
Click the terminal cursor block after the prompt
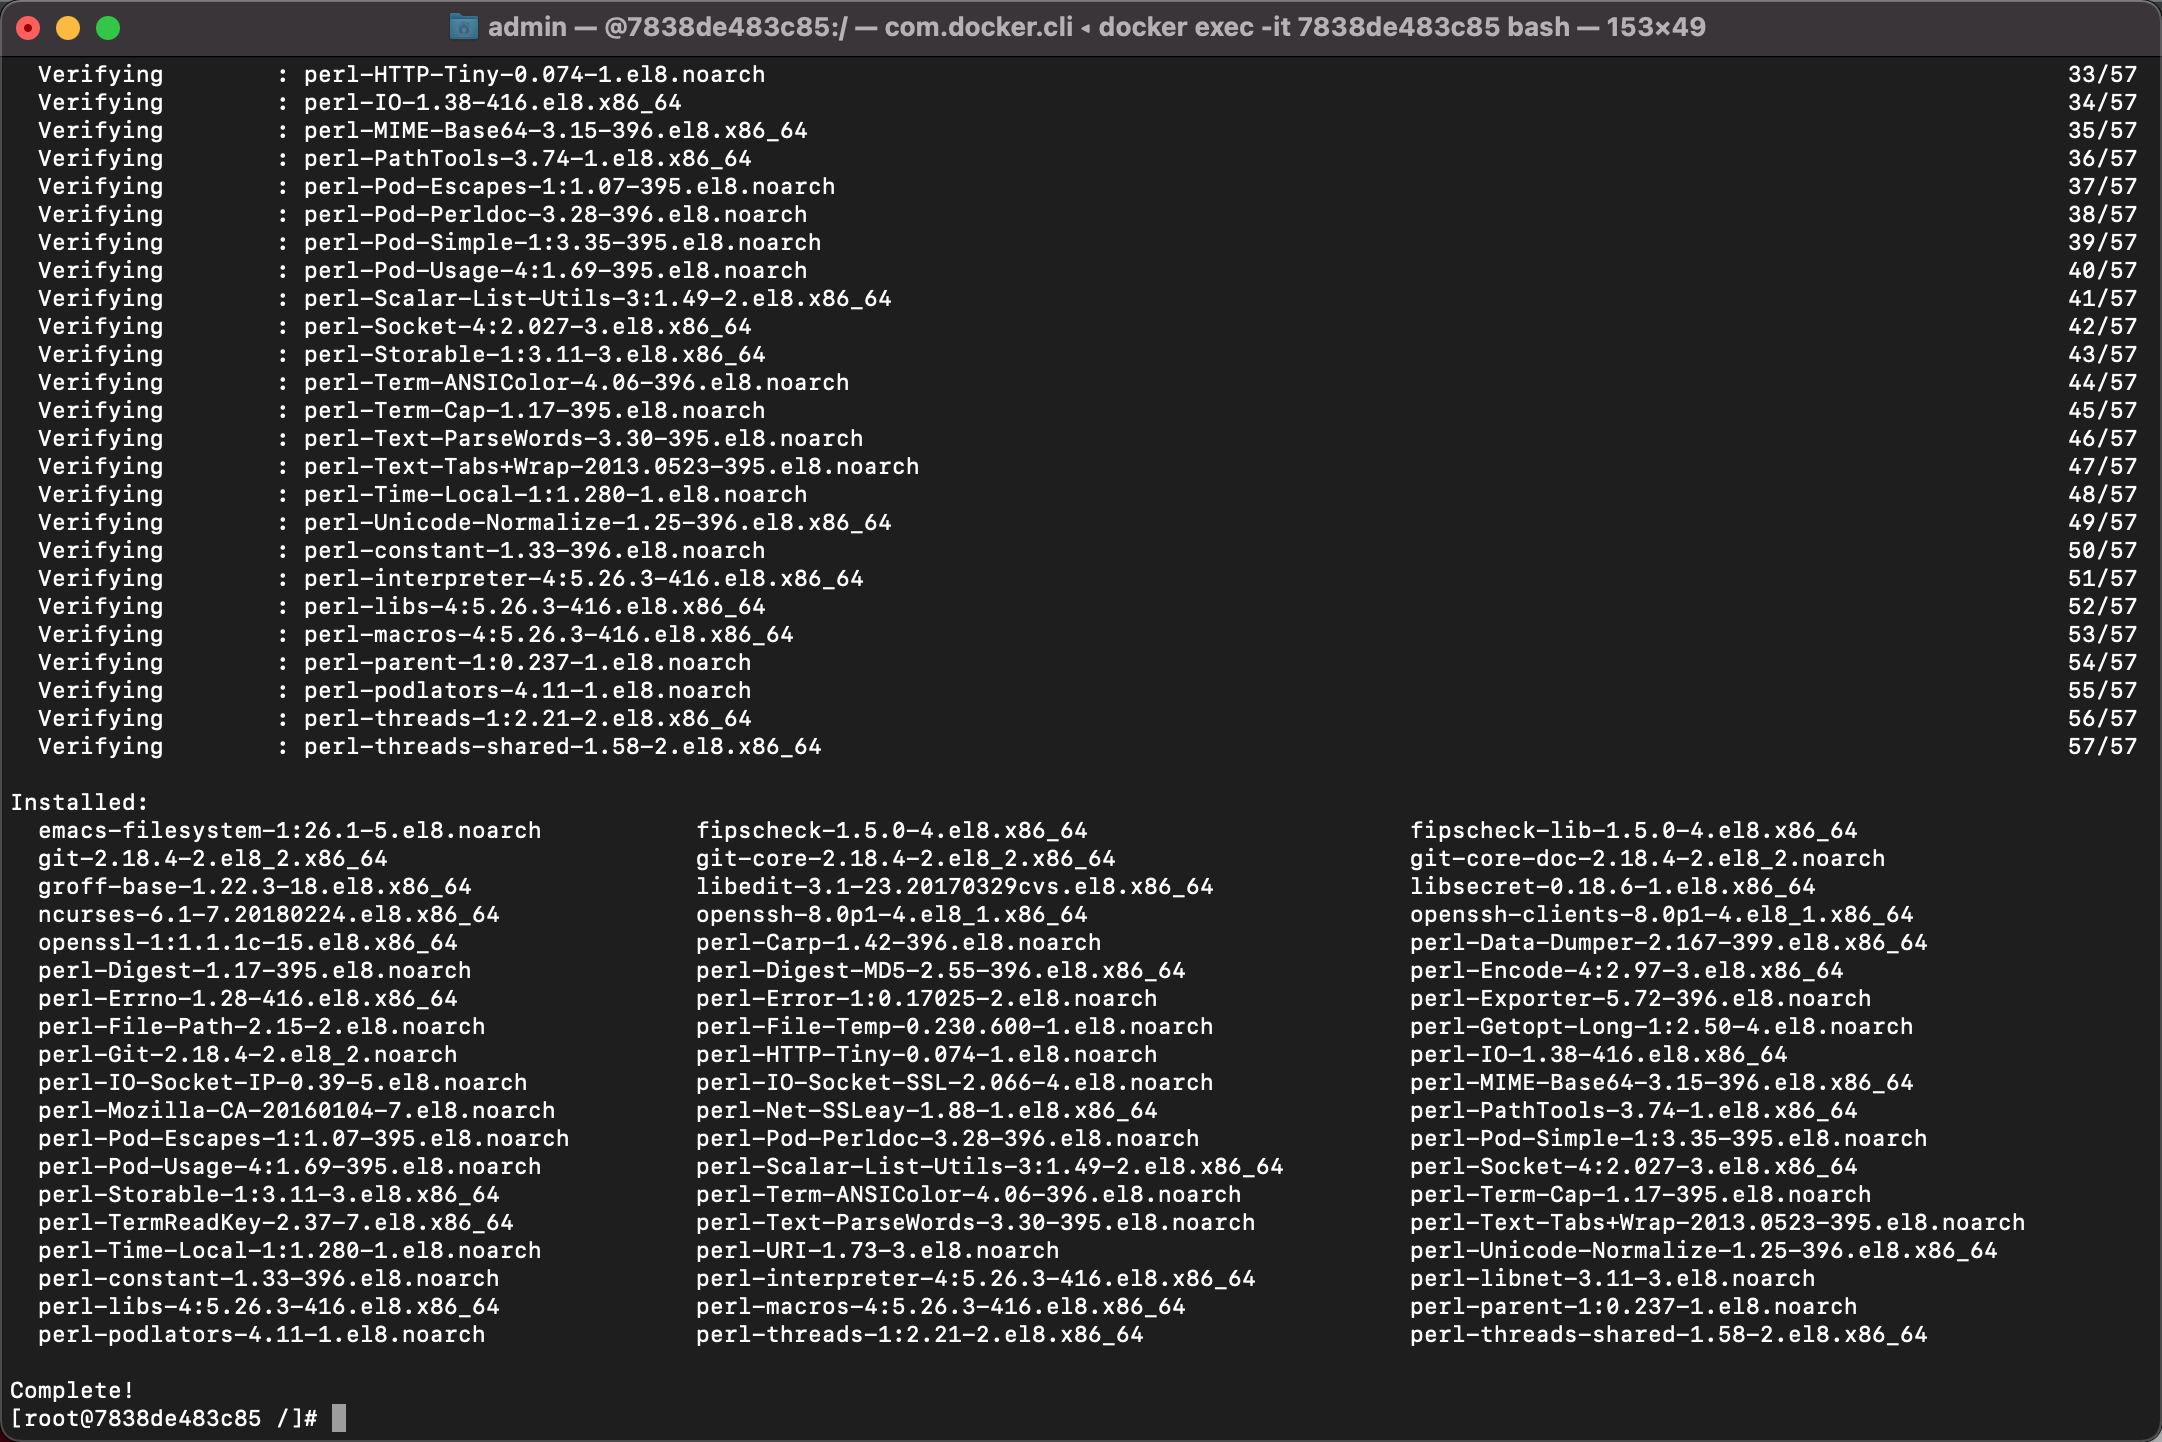(x=339, y=1418)
